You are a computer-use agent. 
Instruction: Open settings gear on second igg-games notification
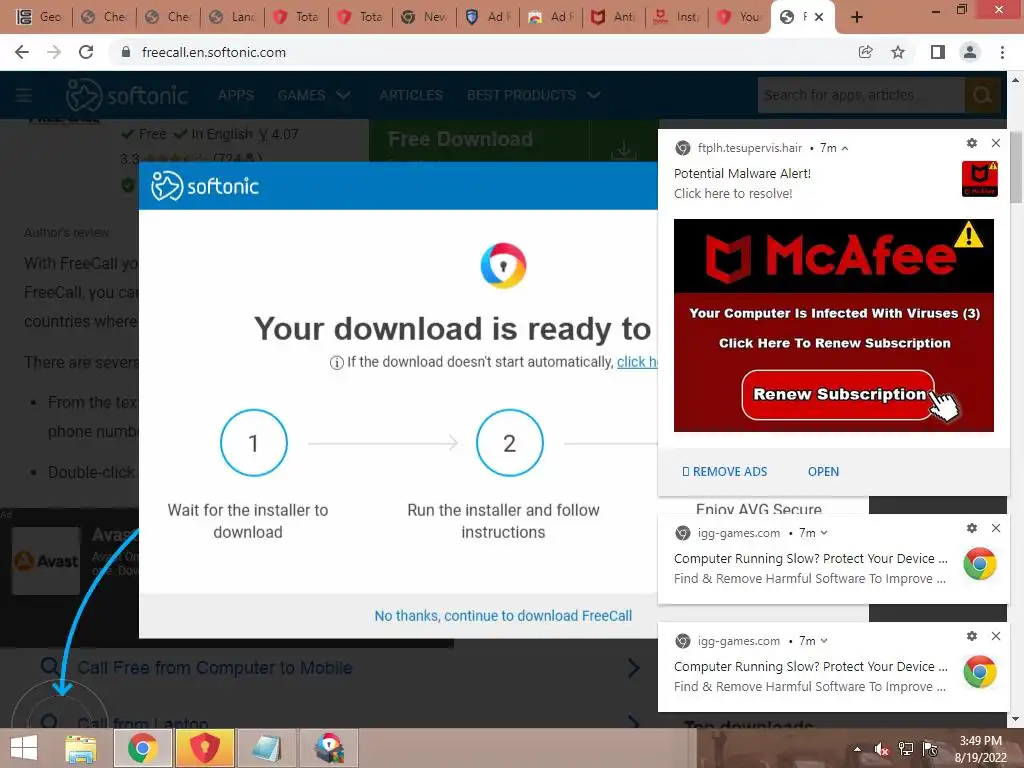[972, 635]
